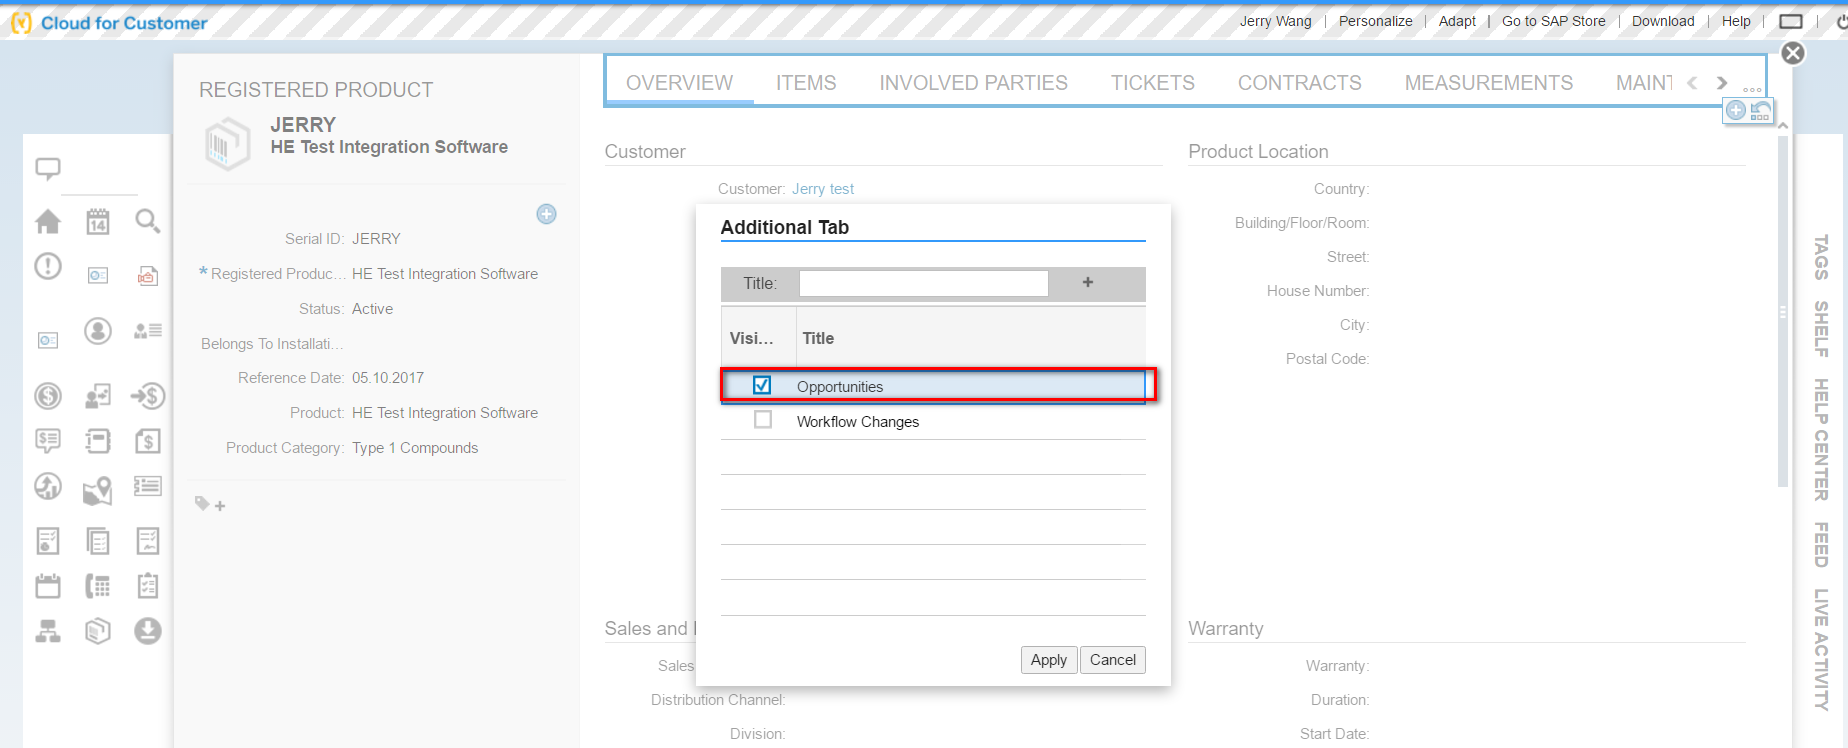This screenshot has width=1848, height=748.
Task: Click the blue plus icon above Serial ID
Action: [546, 214]
